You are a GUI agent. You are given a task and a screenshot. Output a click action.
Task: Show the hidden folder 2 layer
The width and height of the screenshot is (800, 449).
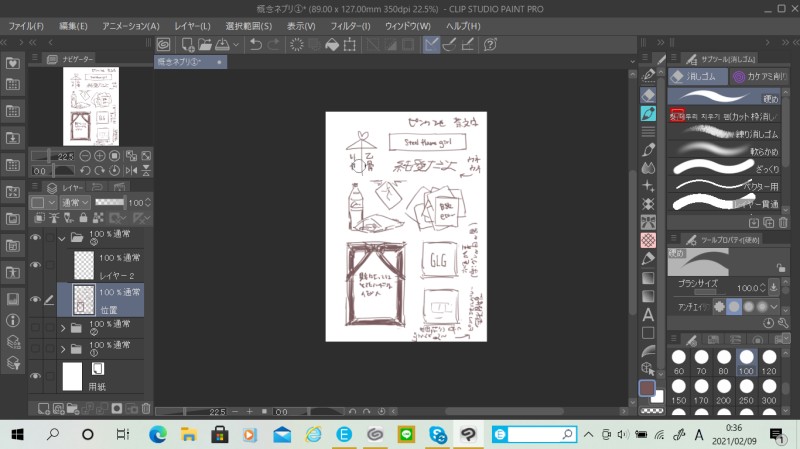coord(35,327)
